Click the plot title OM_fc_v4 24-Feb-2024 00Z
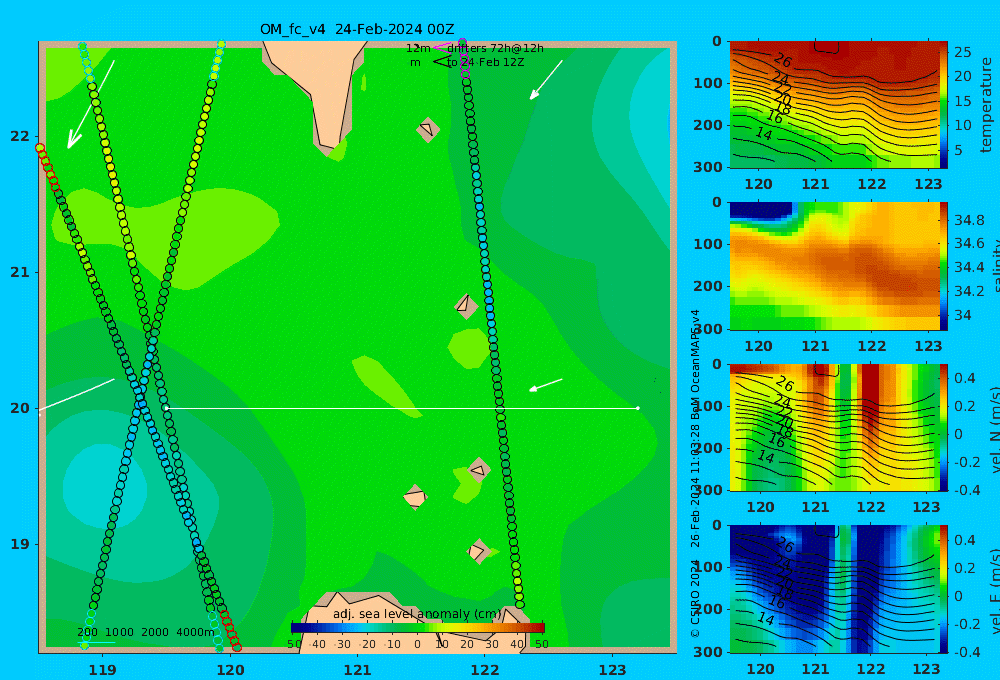 click(x=357, y=29)
